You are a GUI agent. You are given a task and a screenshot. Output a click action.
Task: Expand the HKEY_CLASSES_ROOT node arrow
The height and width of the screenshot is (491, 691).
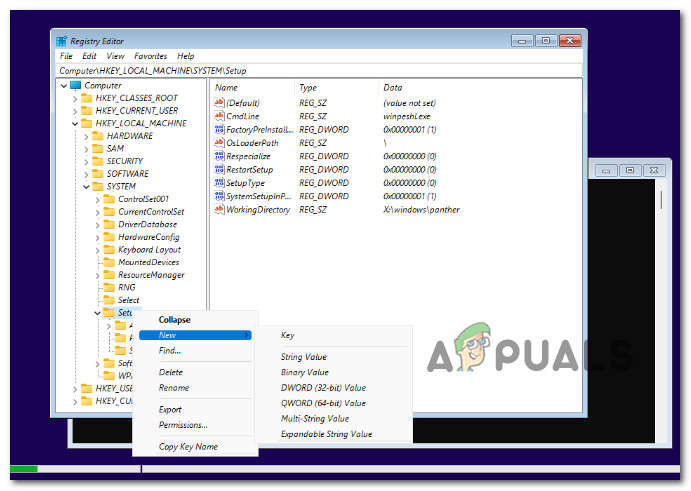coord(75,98)
